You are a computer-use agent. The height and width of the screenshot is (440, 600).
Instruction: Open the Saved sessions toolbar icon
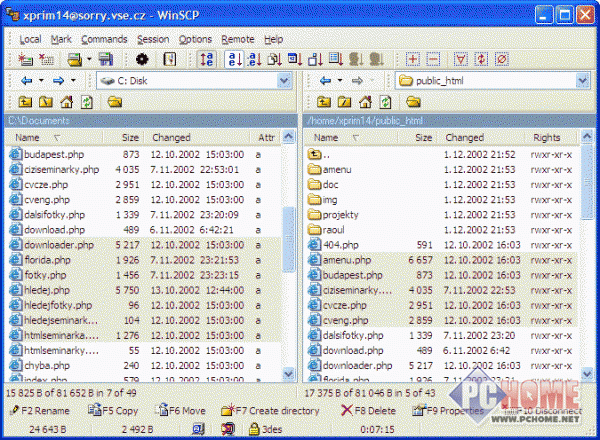(x=75, y=59)
